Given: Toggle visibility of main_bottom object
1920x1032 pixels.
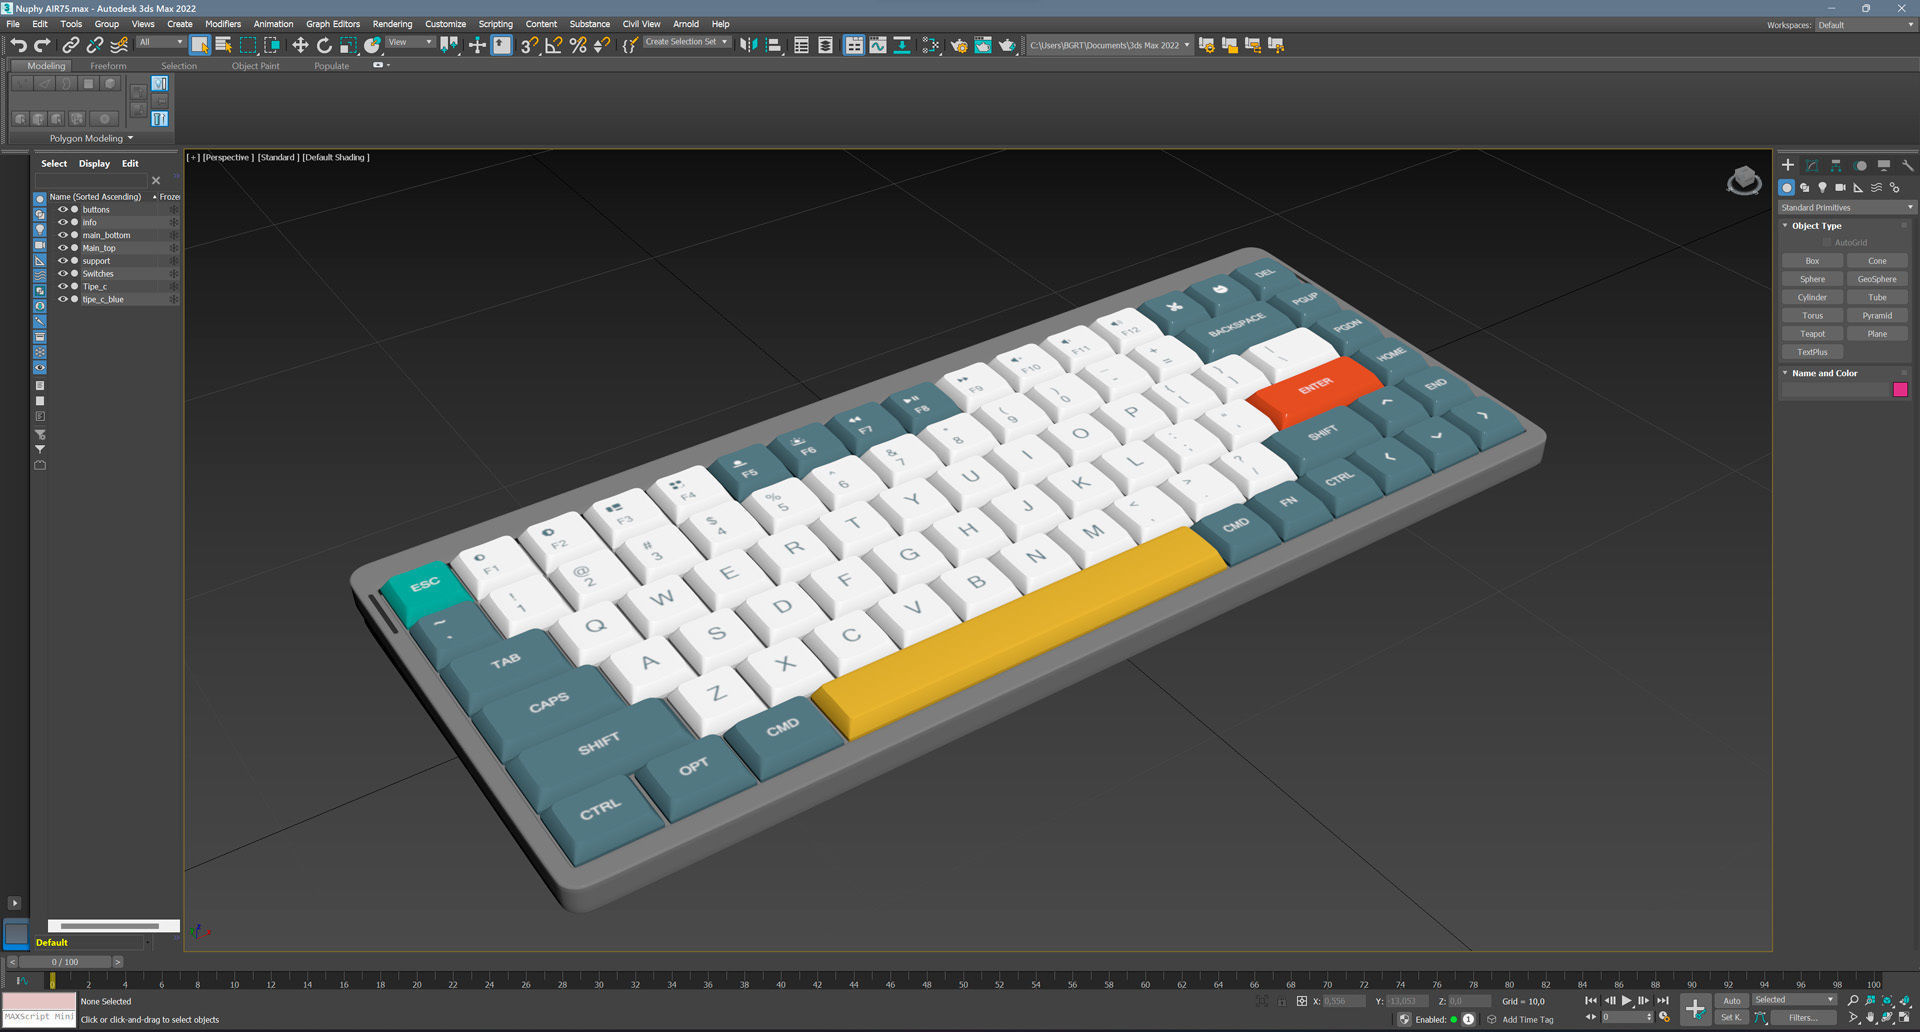Looking at the screenshot, I should tap(62, 235).
